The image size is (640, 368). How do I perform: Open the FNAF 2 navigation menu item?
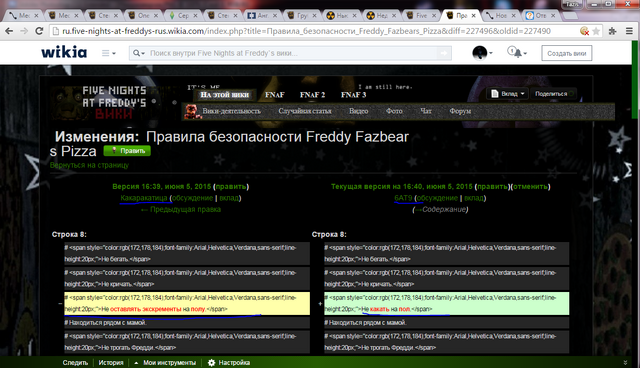[x=312, y=95]
